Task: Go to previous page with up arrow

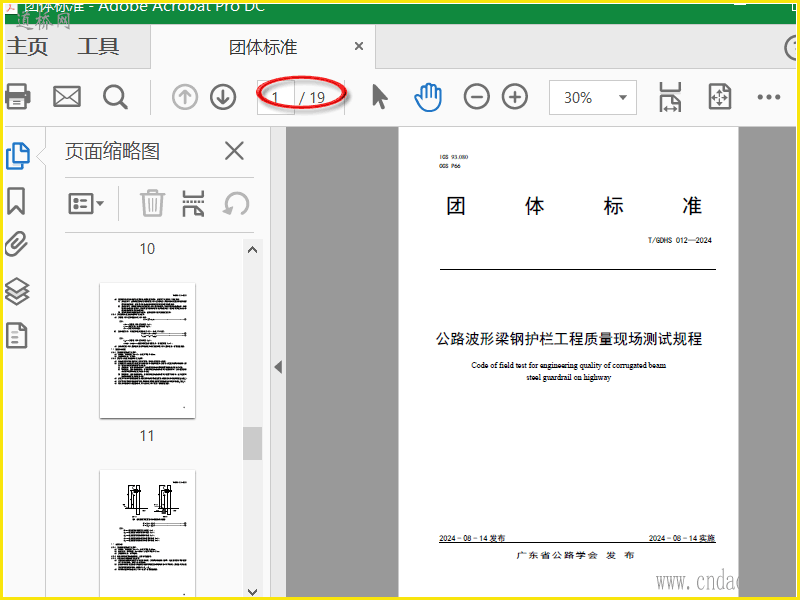Action: [x=185, y=97]
